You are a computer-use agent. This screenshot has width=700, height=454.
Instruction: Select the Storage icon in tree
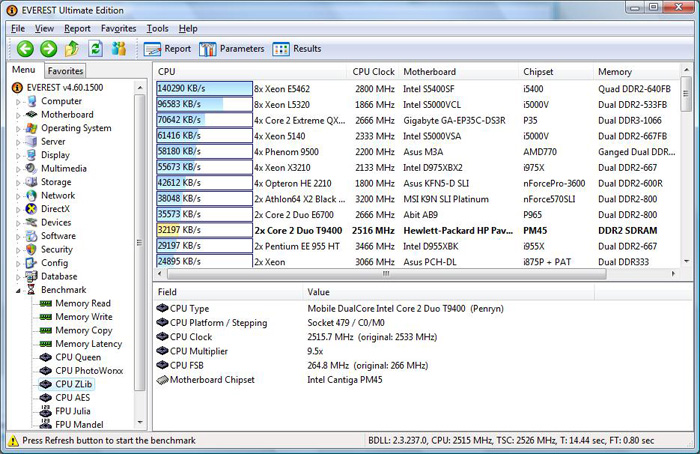(x=31, y=182)
